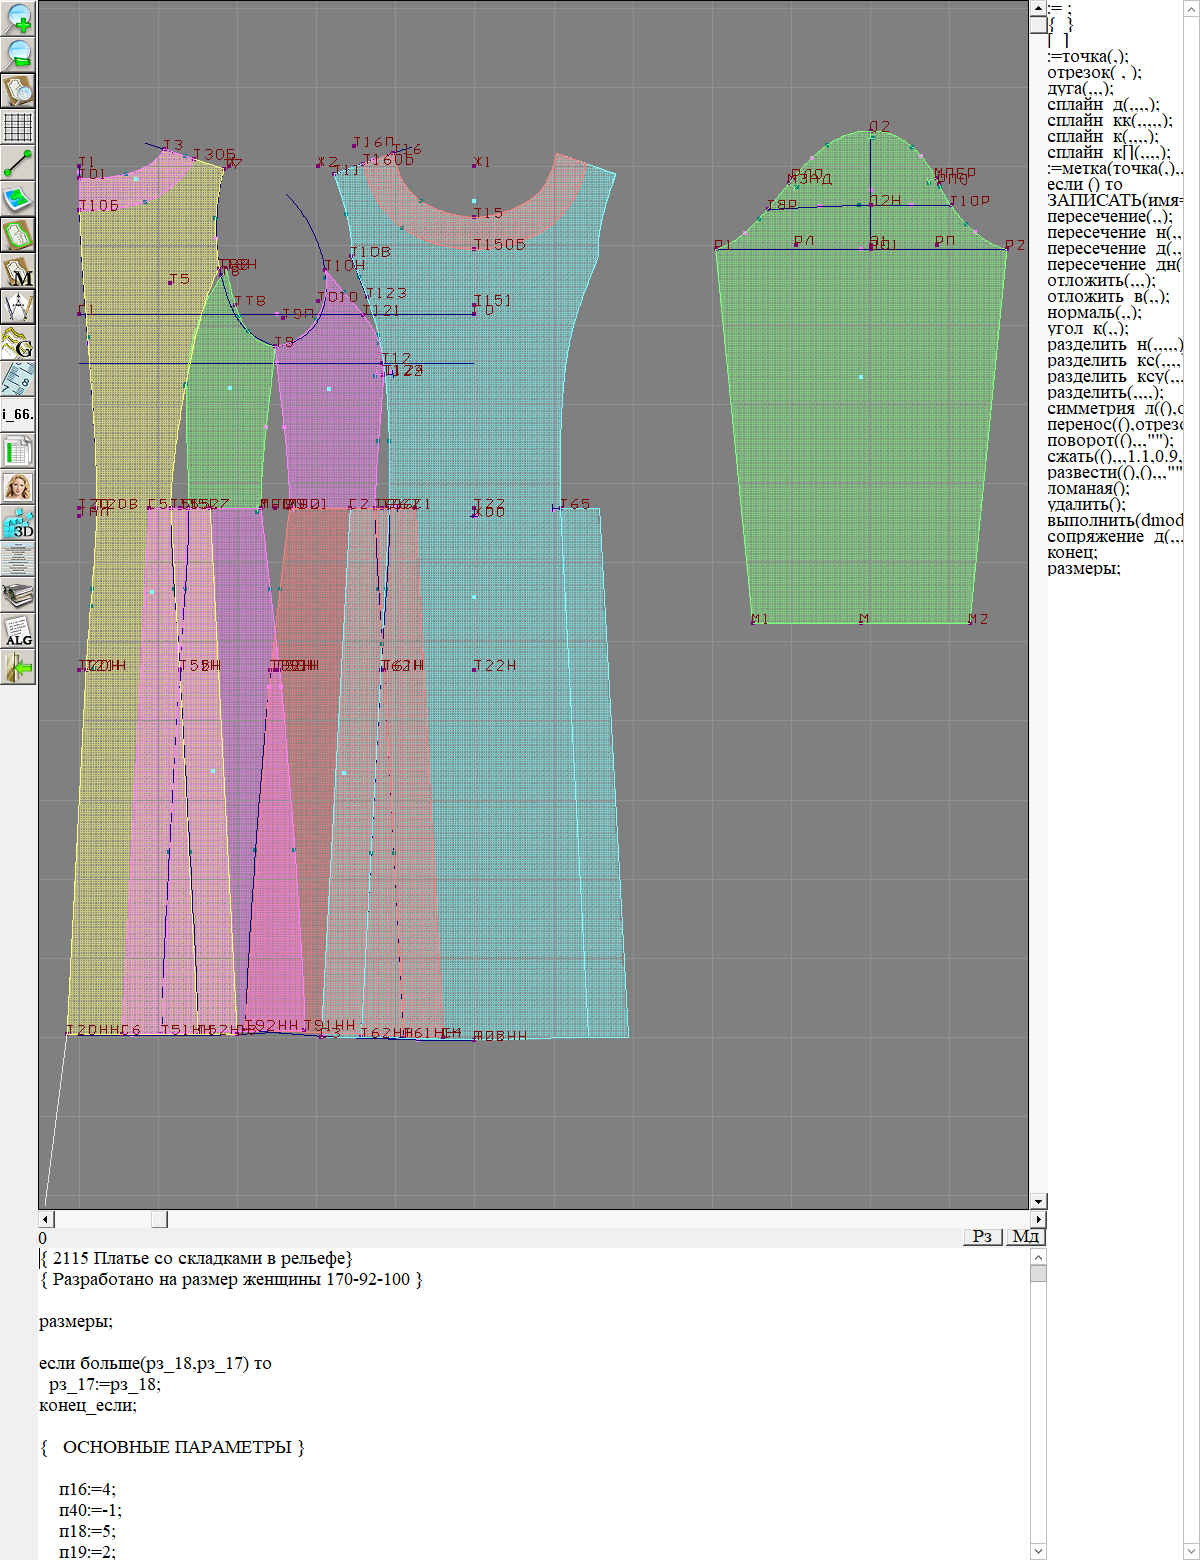The image size is (1200, 1560).
Task: Click the zoom in magnifier icon
Action: (18, 18)
